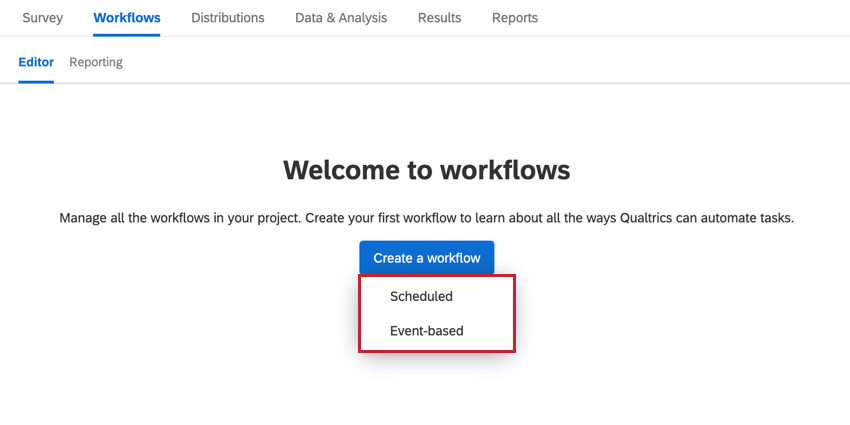Click the Create a workflow button

[427, 258]
